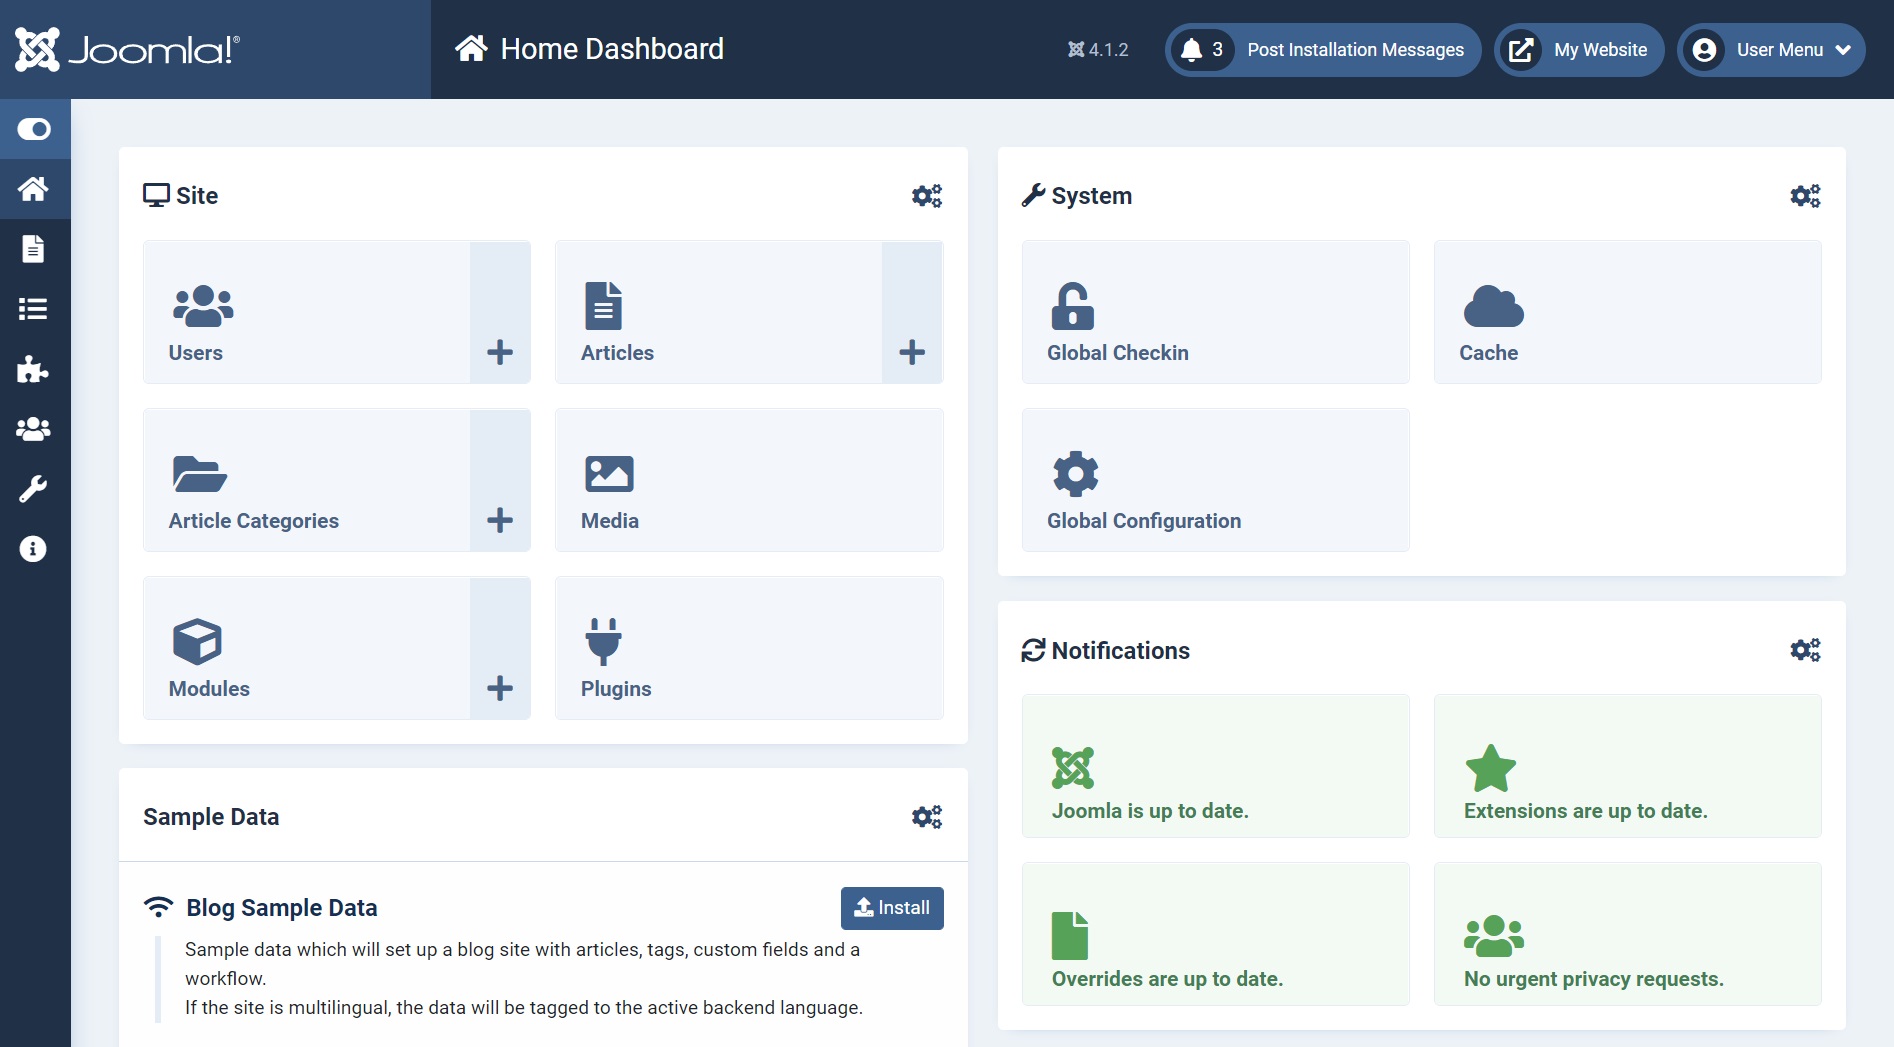Open the Help info icon in sidebar

[34, 549]
